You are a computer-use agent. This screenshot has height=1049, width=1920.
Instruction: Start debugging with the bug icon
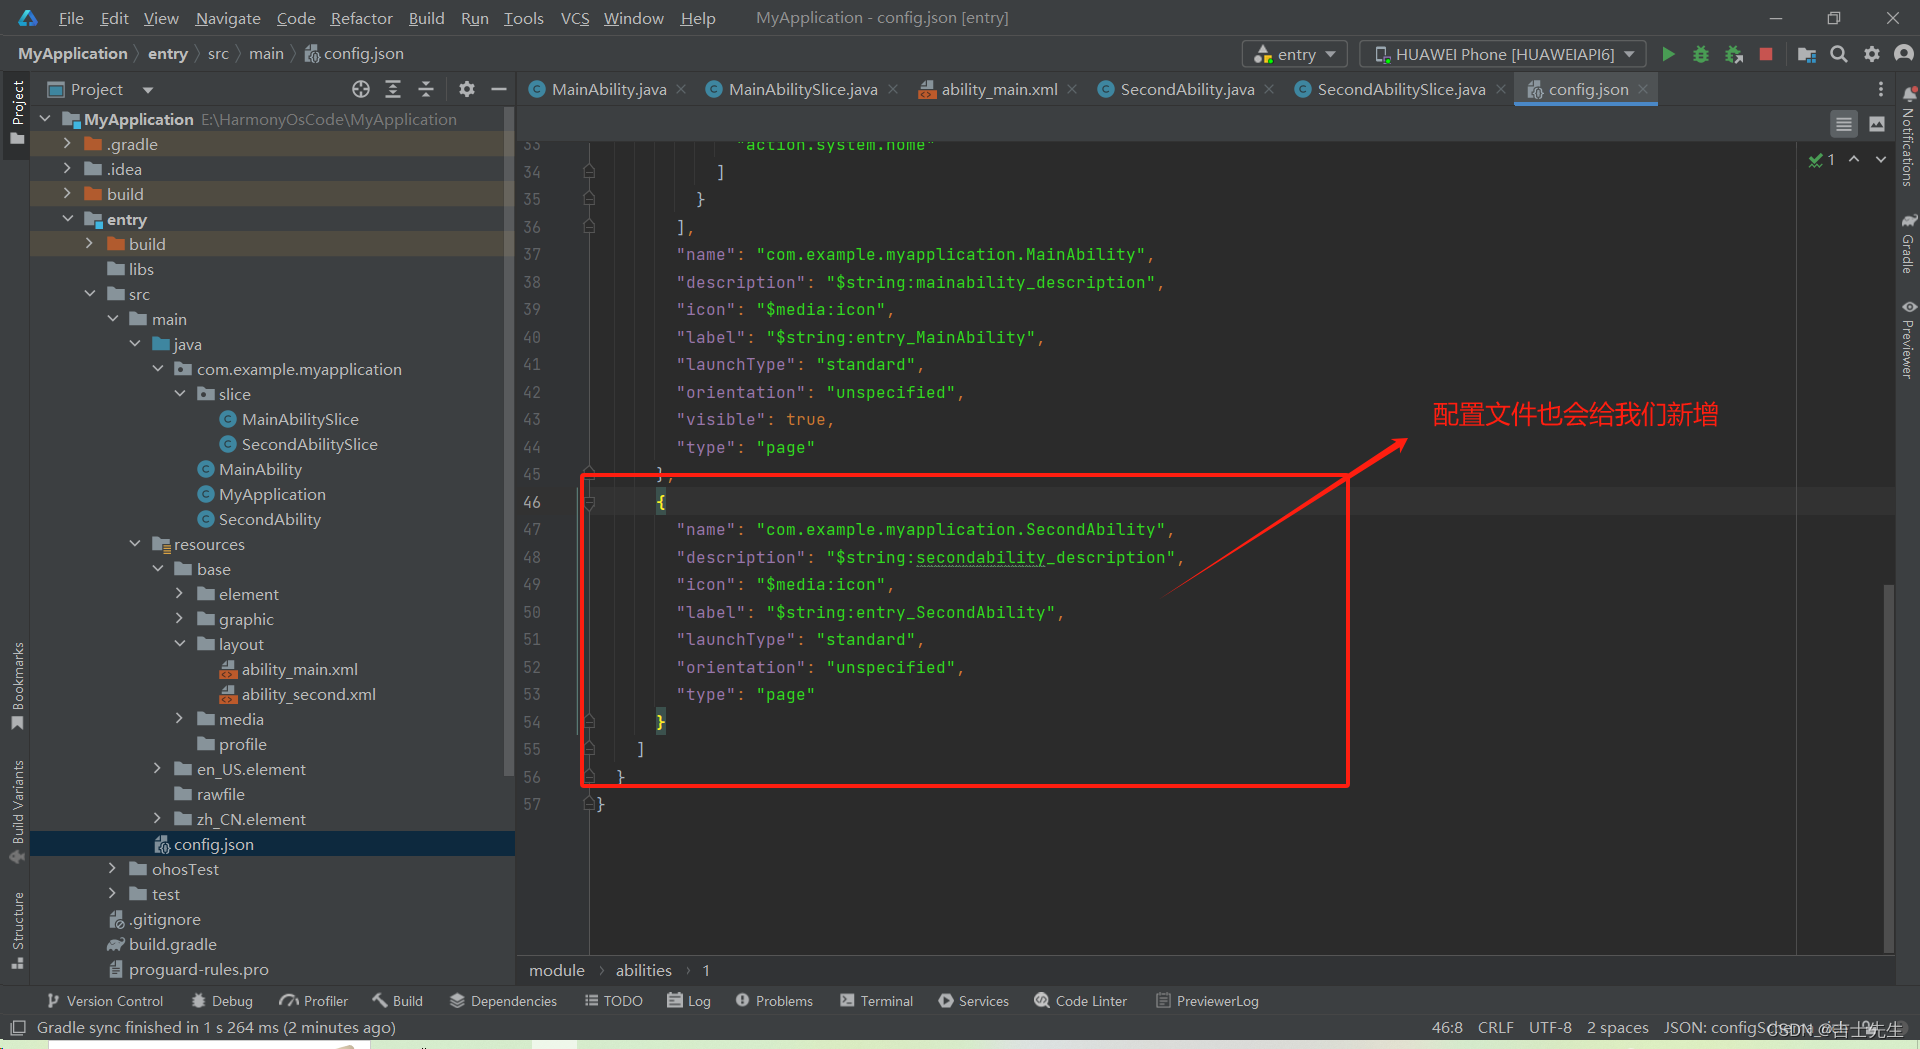point(1700,54)
